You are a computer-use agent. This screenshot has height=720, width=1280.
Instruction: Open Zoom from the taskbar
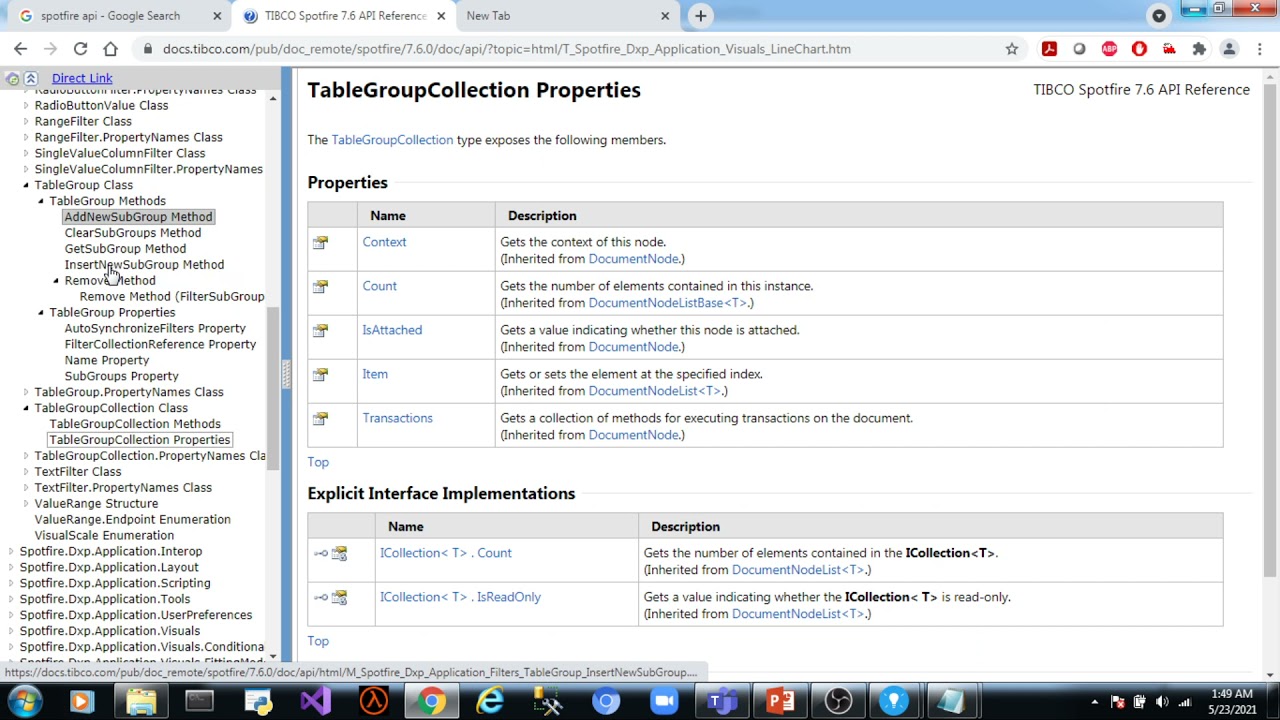(664, 701)
